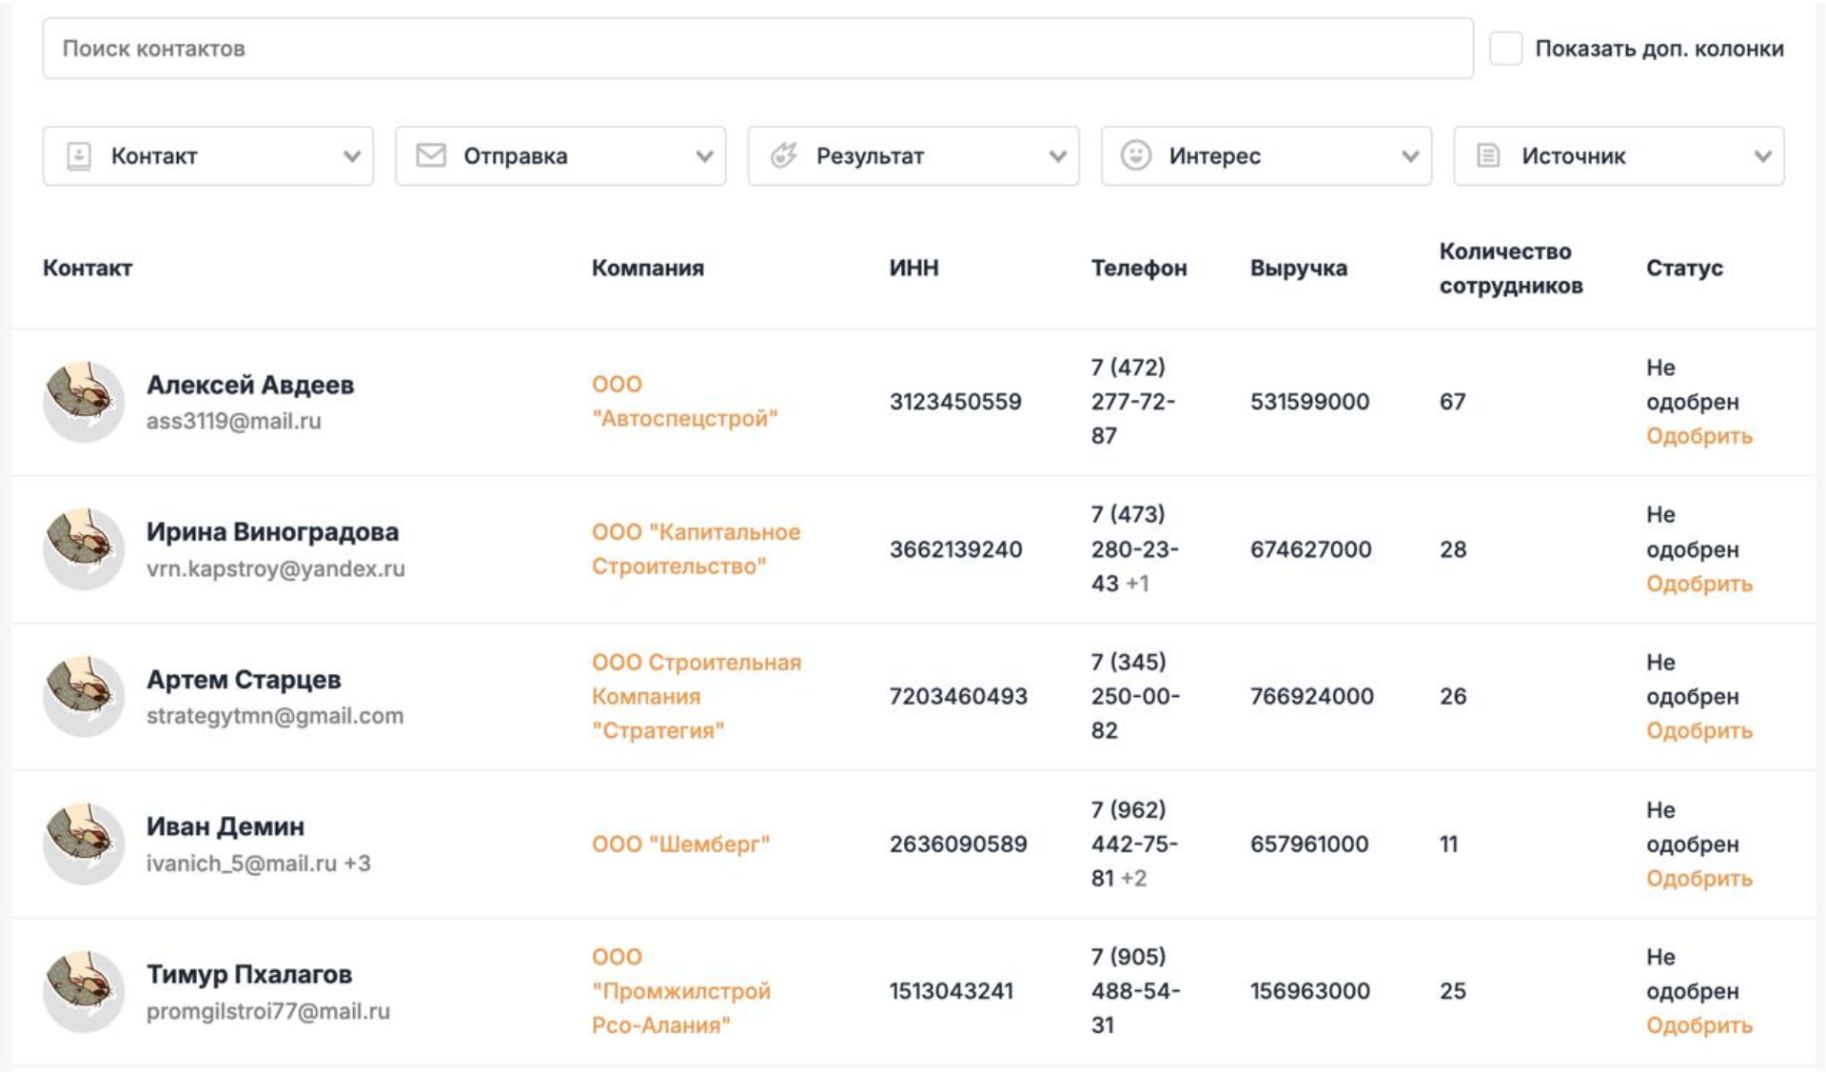Expand the Контакт dropdown arrow

(x=351, y=156)
